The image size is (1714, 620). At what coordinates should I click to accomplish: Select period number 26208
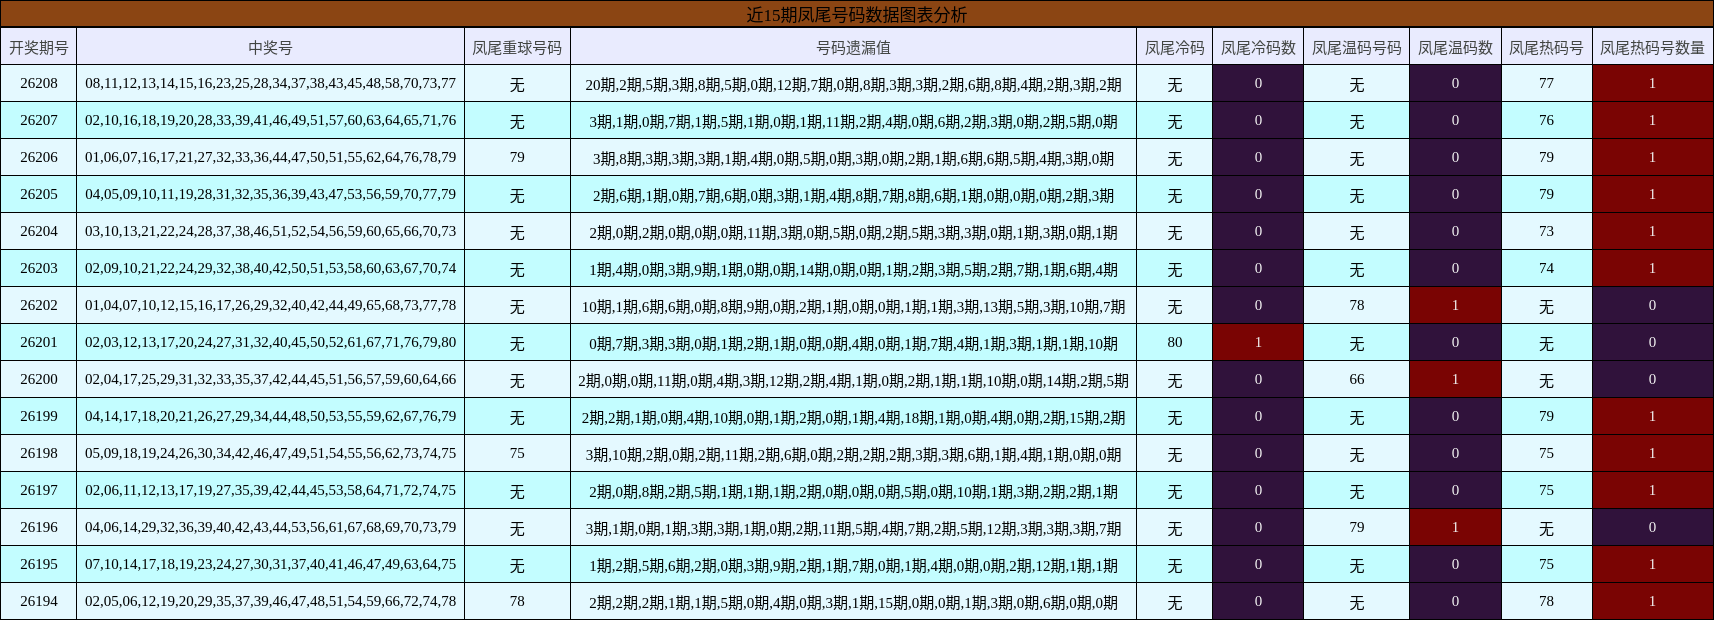pyautogui.click(x=39, y=84)
